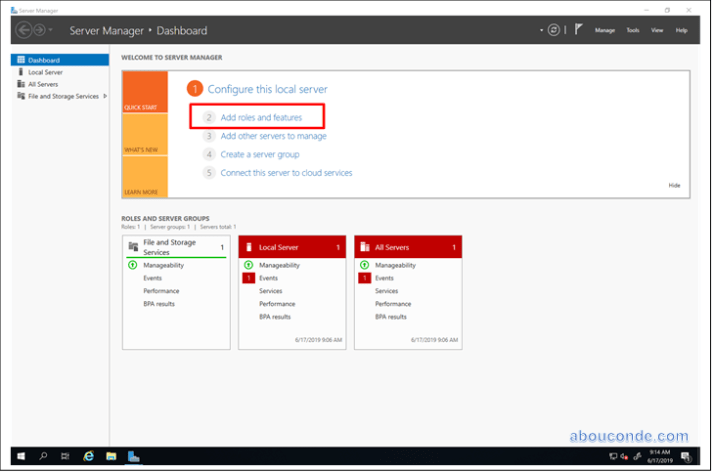Viewport: 714px width, 472px height.
Task: Click the All Servers tile header
Action: tap(407, 247)
